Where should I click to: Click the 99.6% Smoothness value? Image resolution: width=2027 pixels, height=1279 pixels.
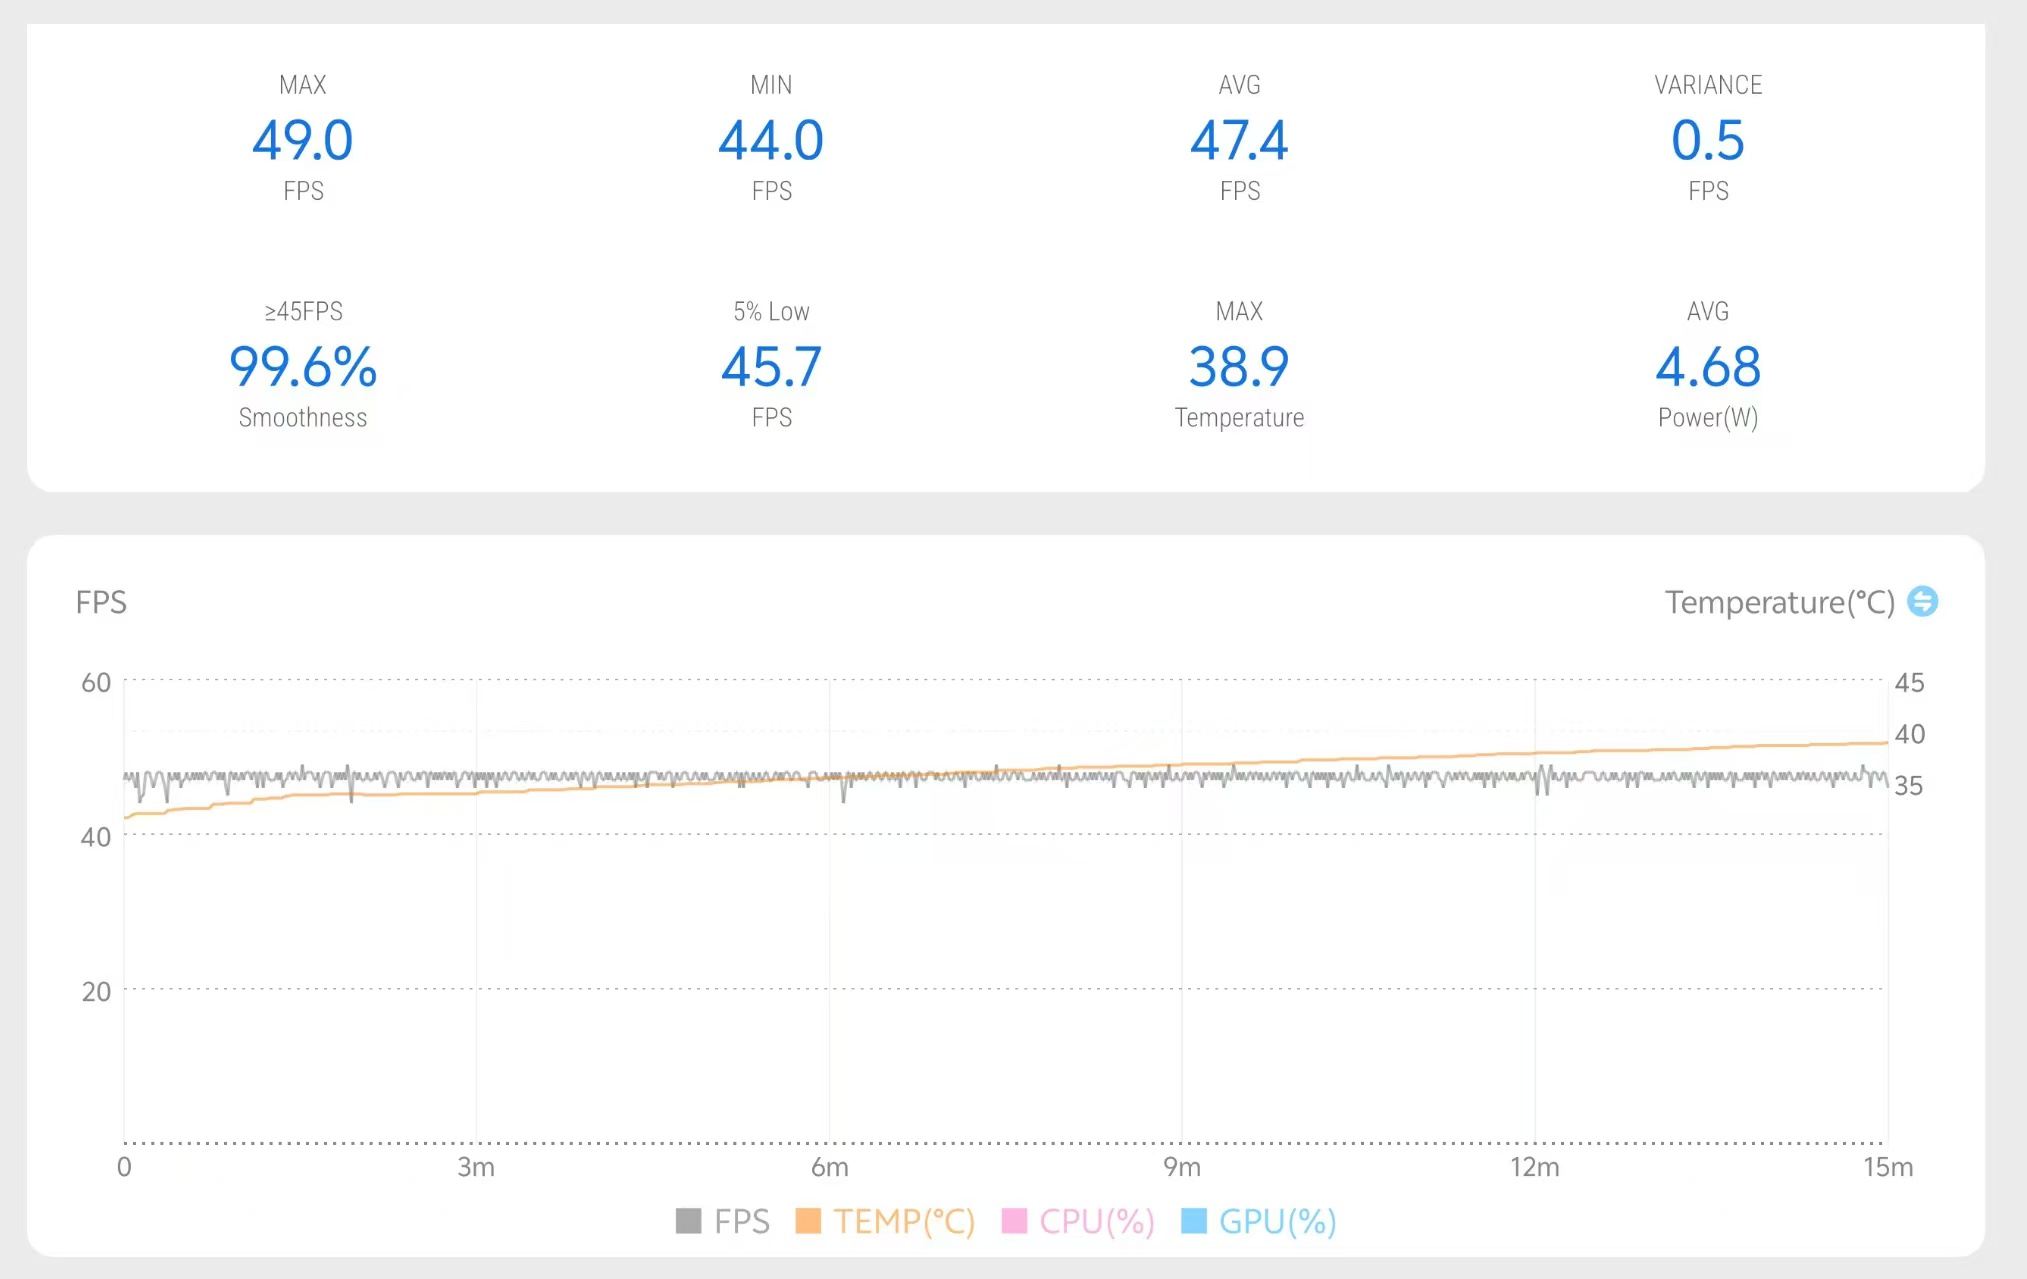coord(303,367)
